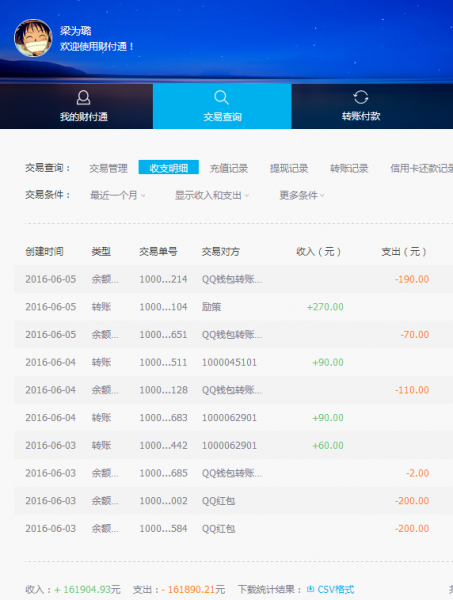The height and width of the screenshot is (600, 453).
Task: Click transaction number 1000...104
Action: coord(163,307)
